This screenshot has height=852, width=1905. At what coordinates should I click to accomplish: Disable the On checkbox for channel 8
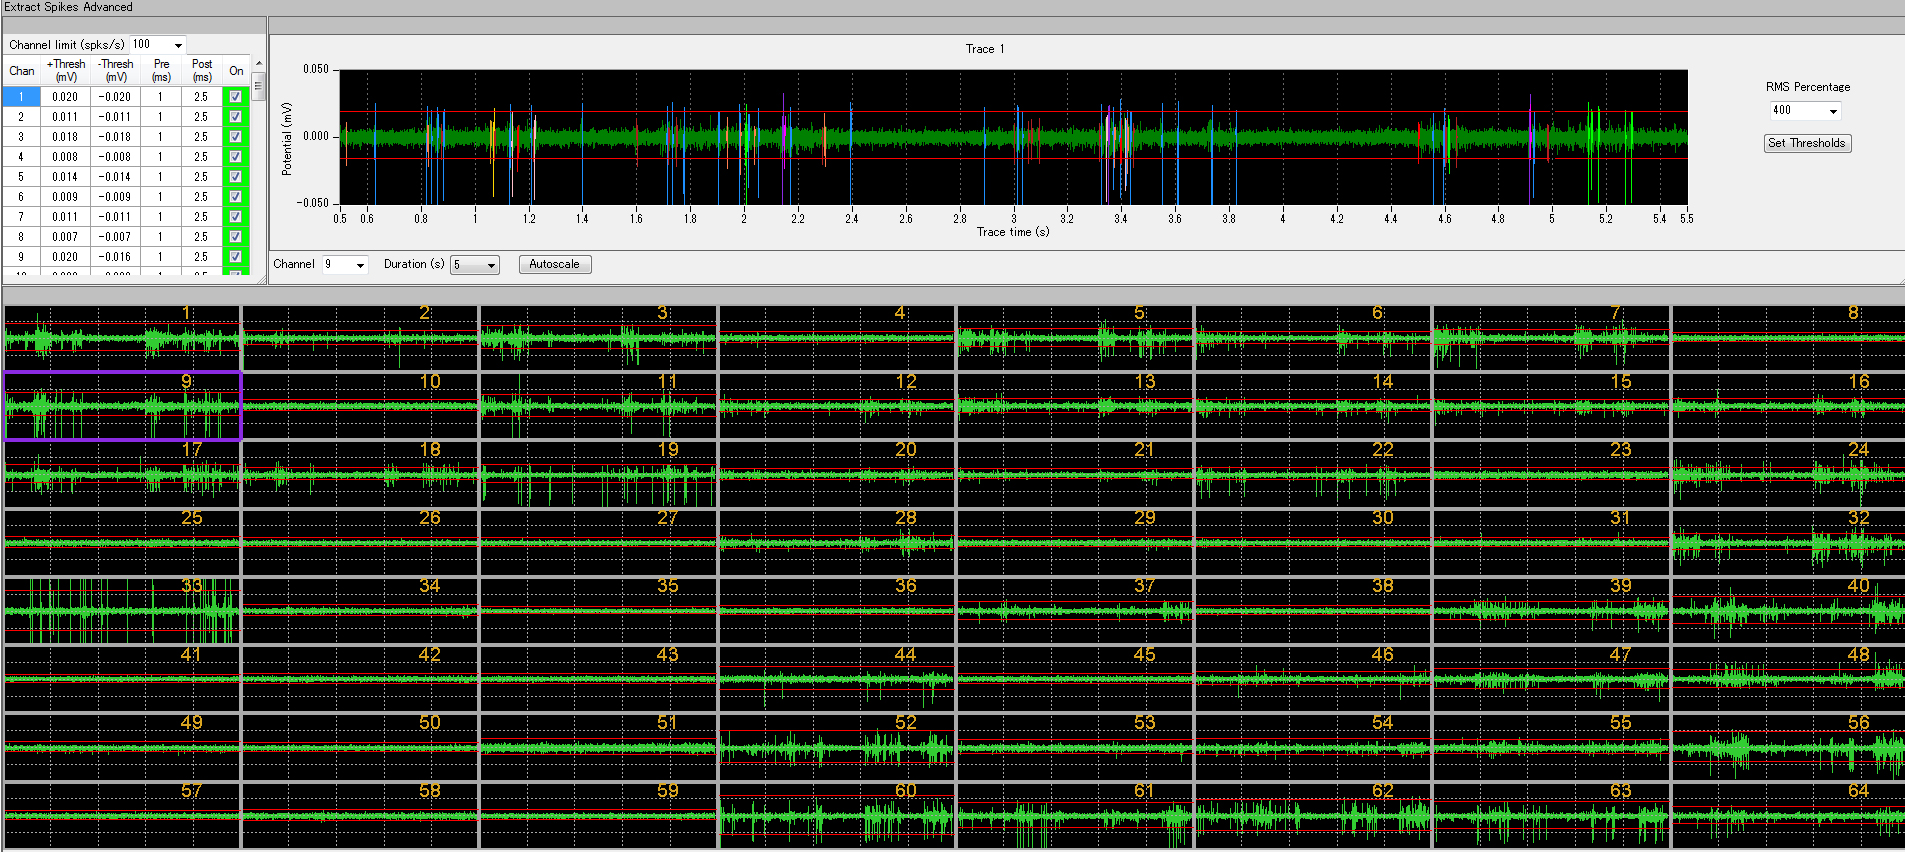tap(235, 237)
